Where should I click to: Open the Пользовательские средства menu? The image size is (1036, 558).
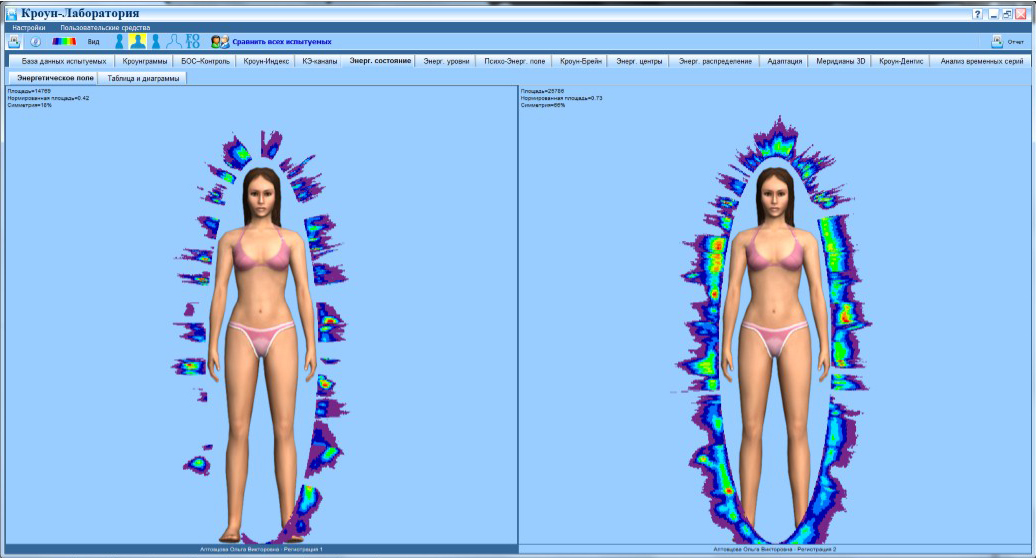105,28
